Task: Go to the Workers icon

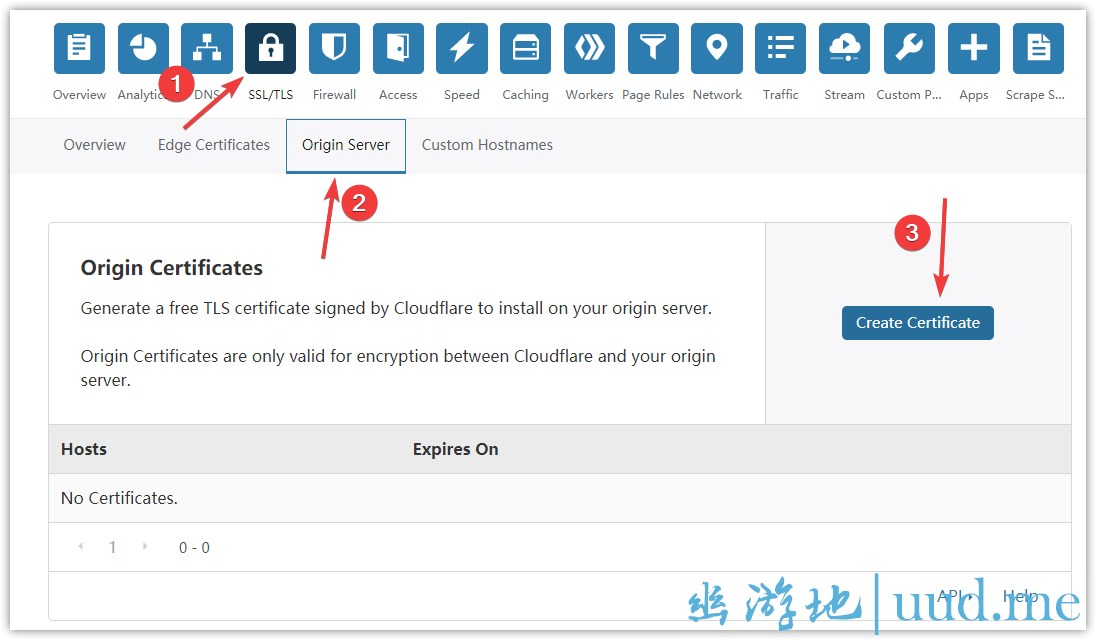Action: 589,49
